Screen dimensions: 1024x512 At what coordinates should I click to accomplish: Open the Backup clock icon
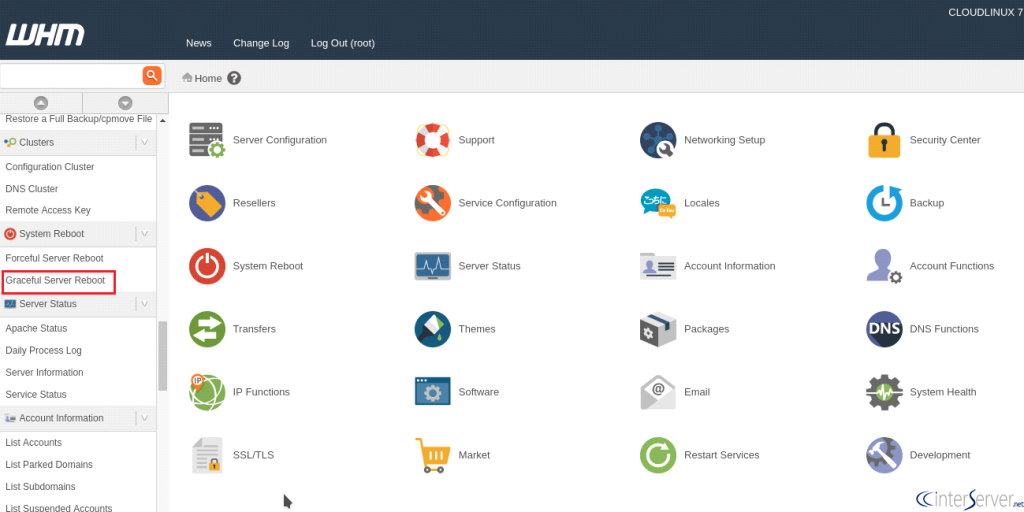(x=884, y=203)
